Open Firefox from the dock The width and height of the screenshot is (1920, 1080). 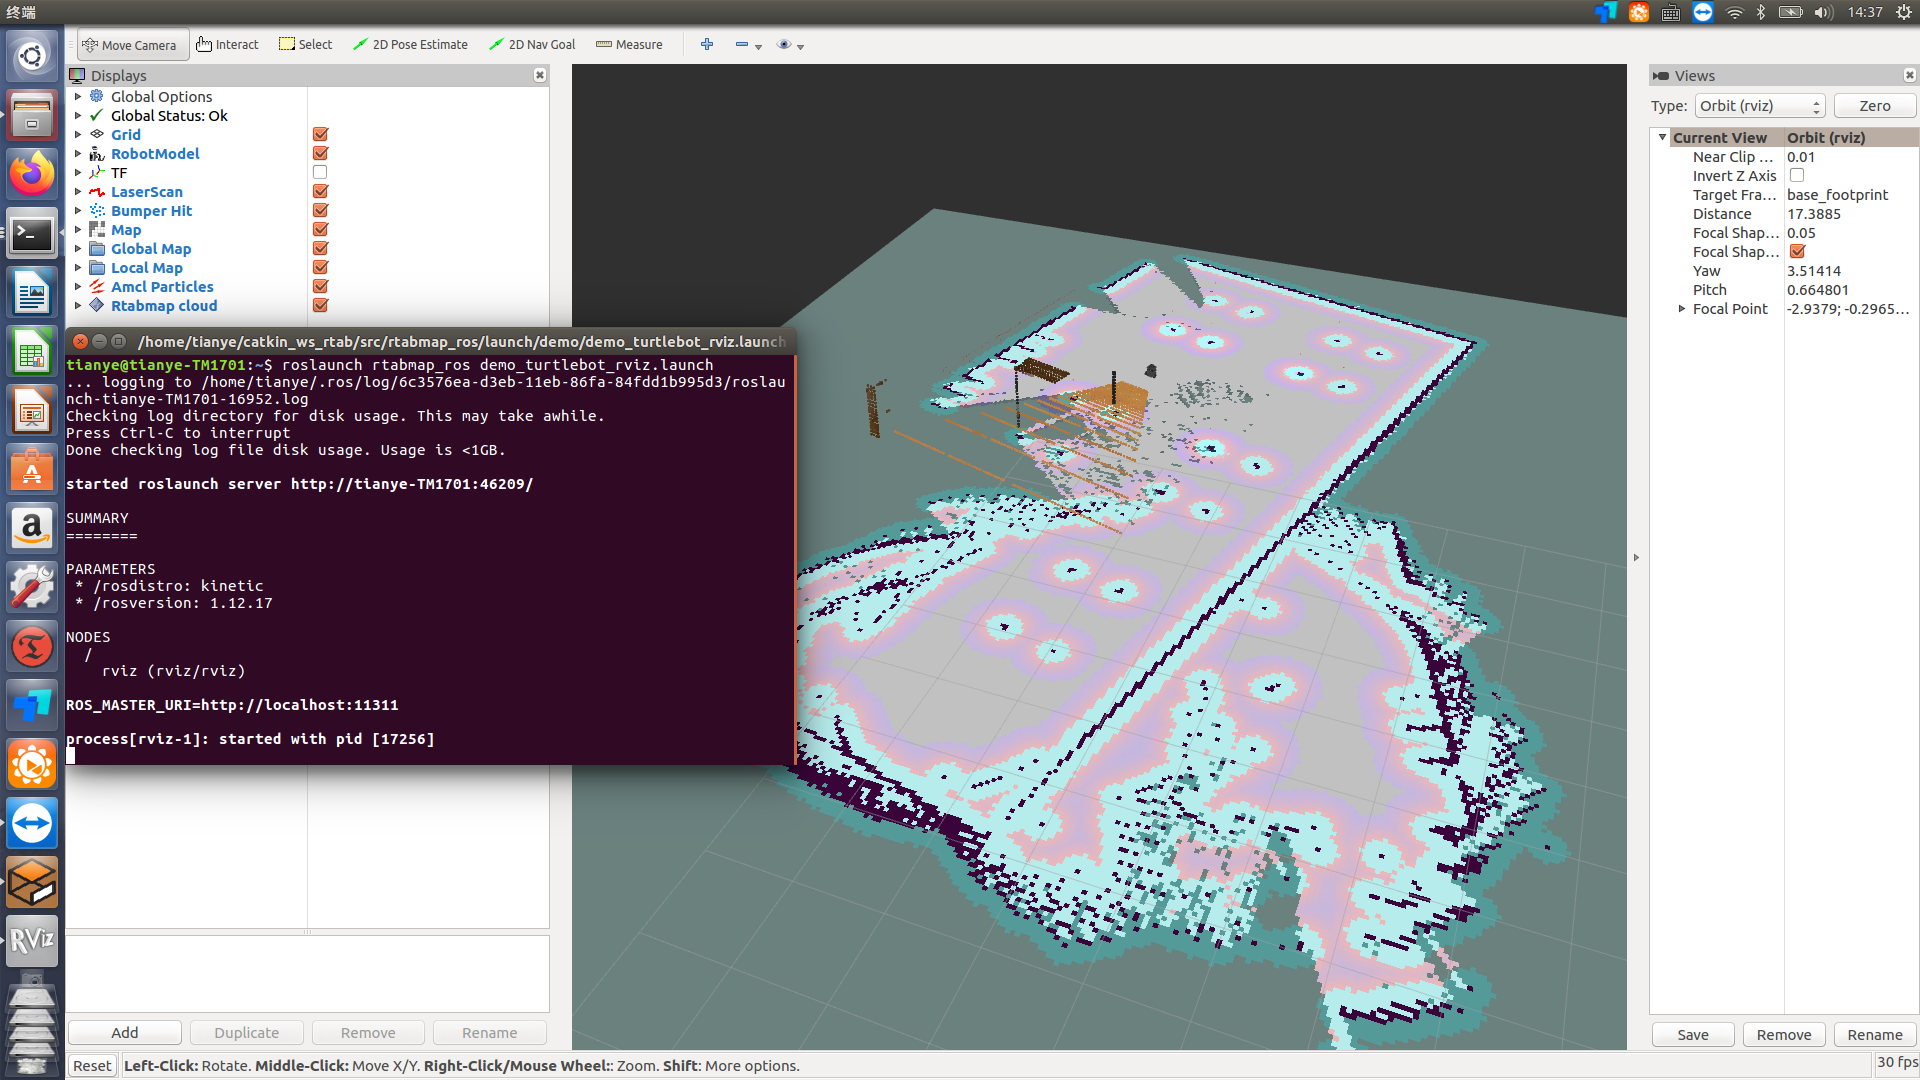click(32, 174)
